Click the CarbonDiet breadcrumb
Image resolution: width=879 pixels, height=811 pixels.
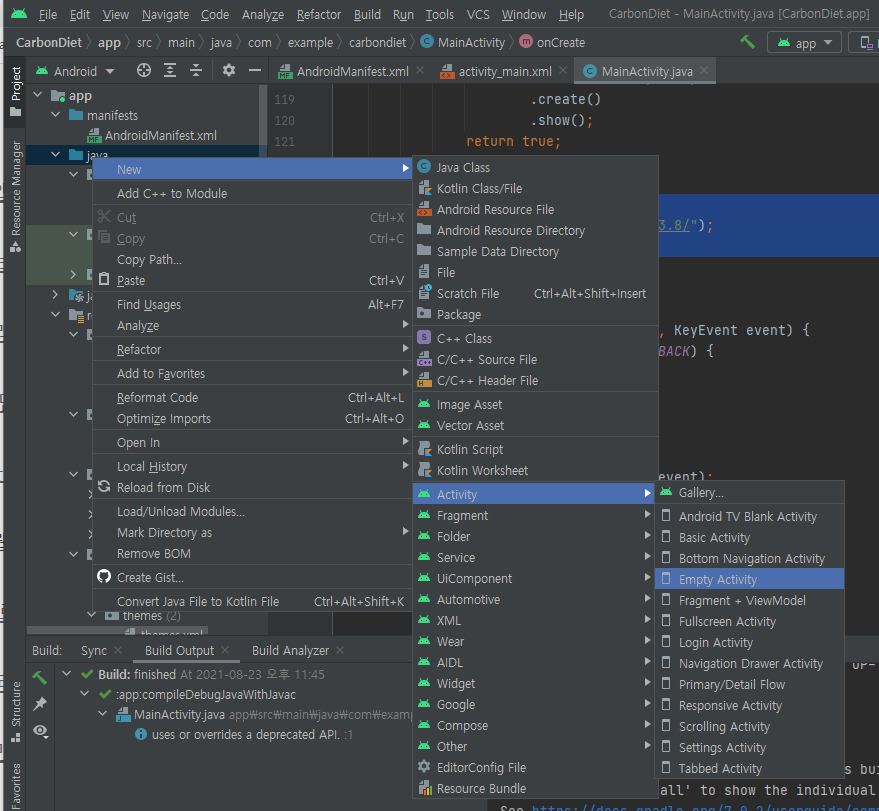point(49,43)
